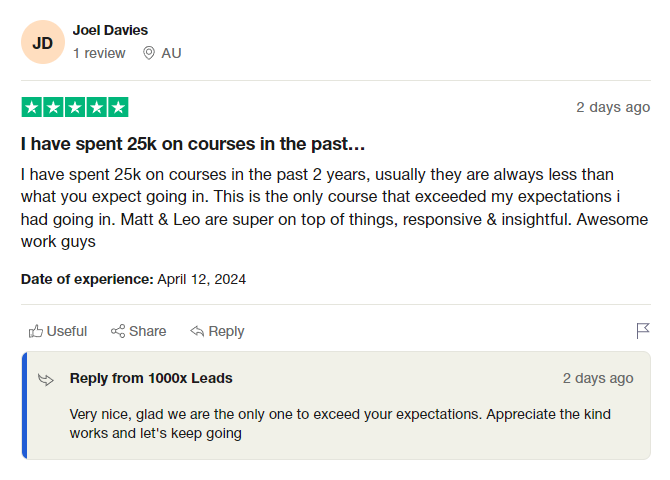Click the JD profile avatar
The width and height of the screenshot is (670, 480).
click(x=43, y=43)
